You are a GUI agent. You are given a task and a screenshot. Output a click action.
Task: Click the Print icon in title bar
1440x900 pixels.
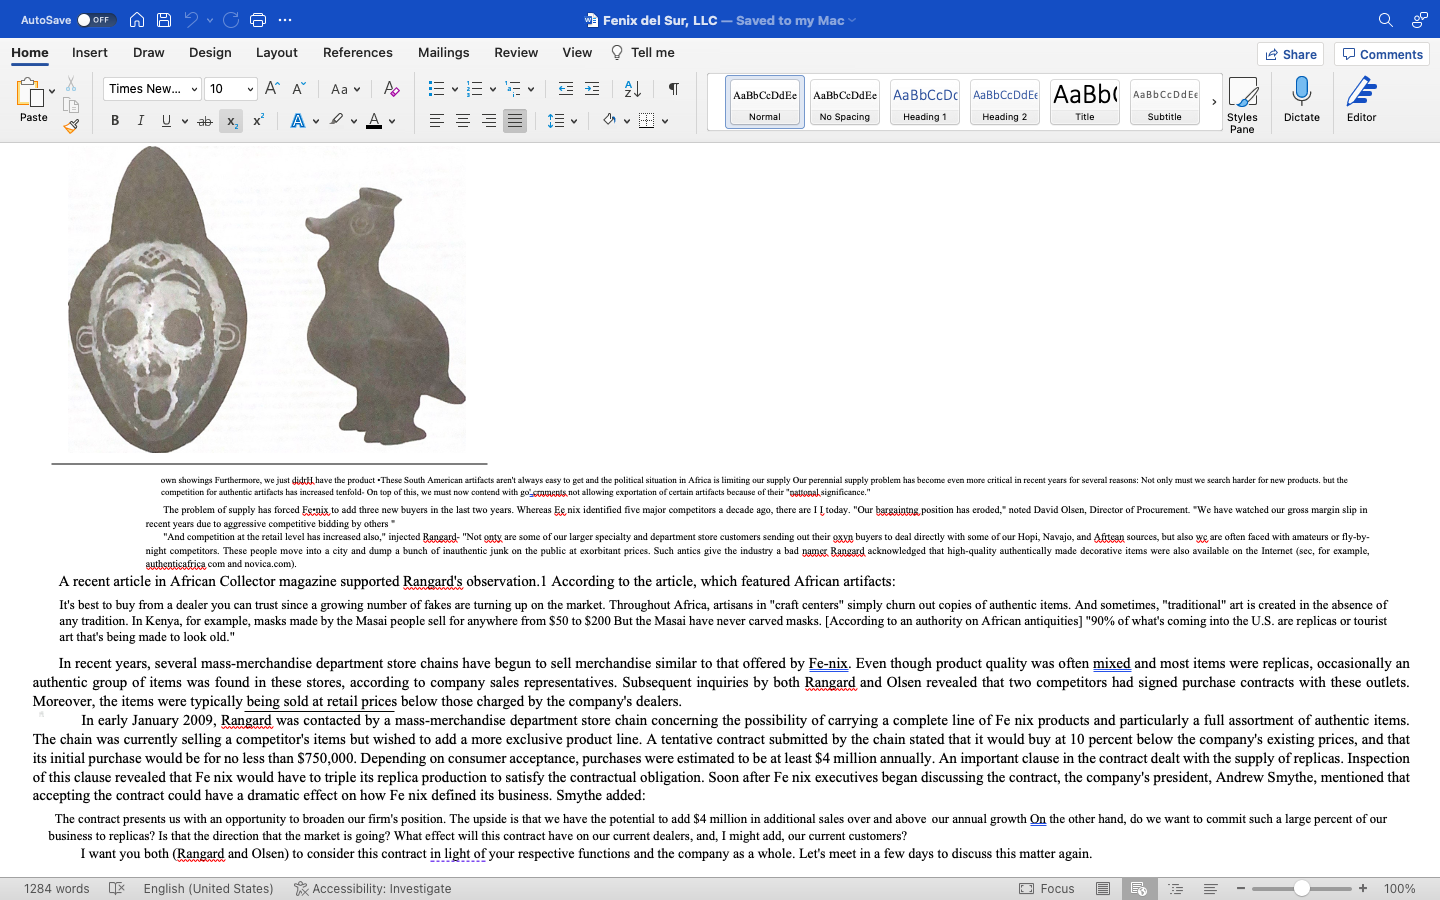[258, 20]
